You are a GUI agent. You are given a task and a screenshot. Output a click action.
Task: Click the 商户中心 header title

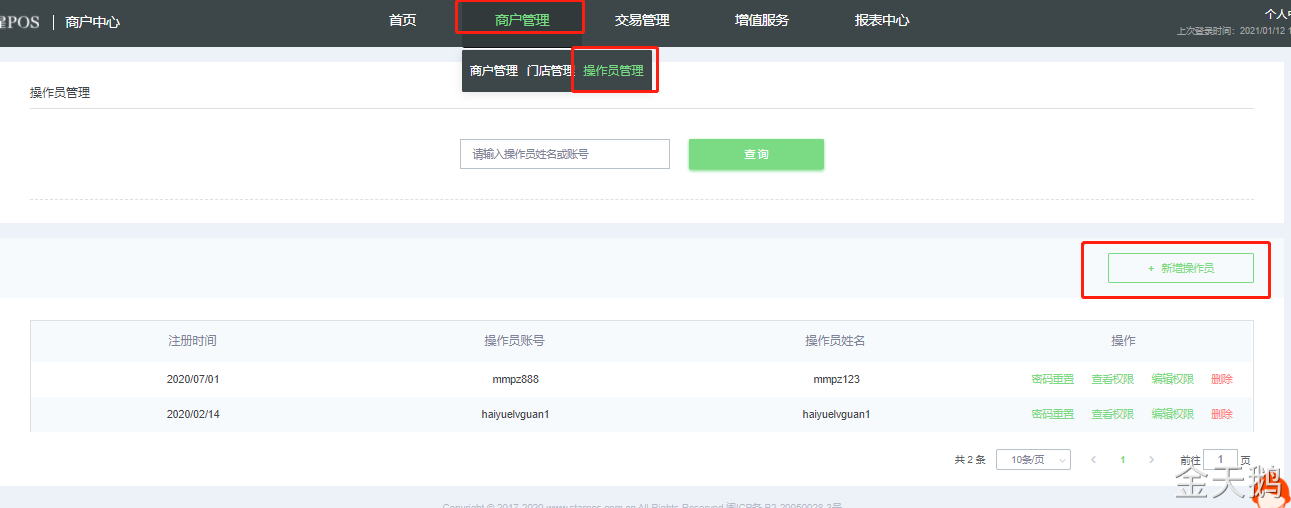pyautogui.click(x=92, y=22)
